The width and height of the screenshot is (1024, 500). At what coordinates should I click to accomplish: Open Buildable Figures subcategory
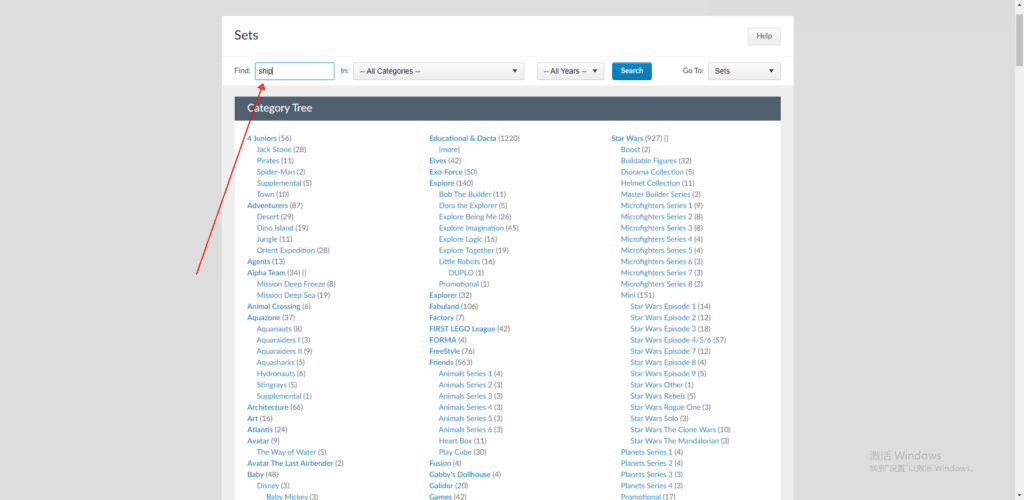648,161
